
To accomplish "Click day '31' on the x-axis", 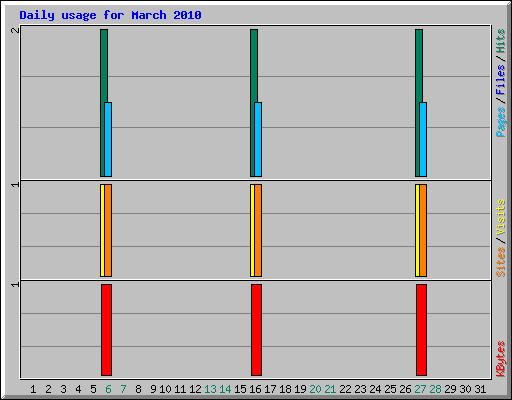I will (x=480, y=389).
